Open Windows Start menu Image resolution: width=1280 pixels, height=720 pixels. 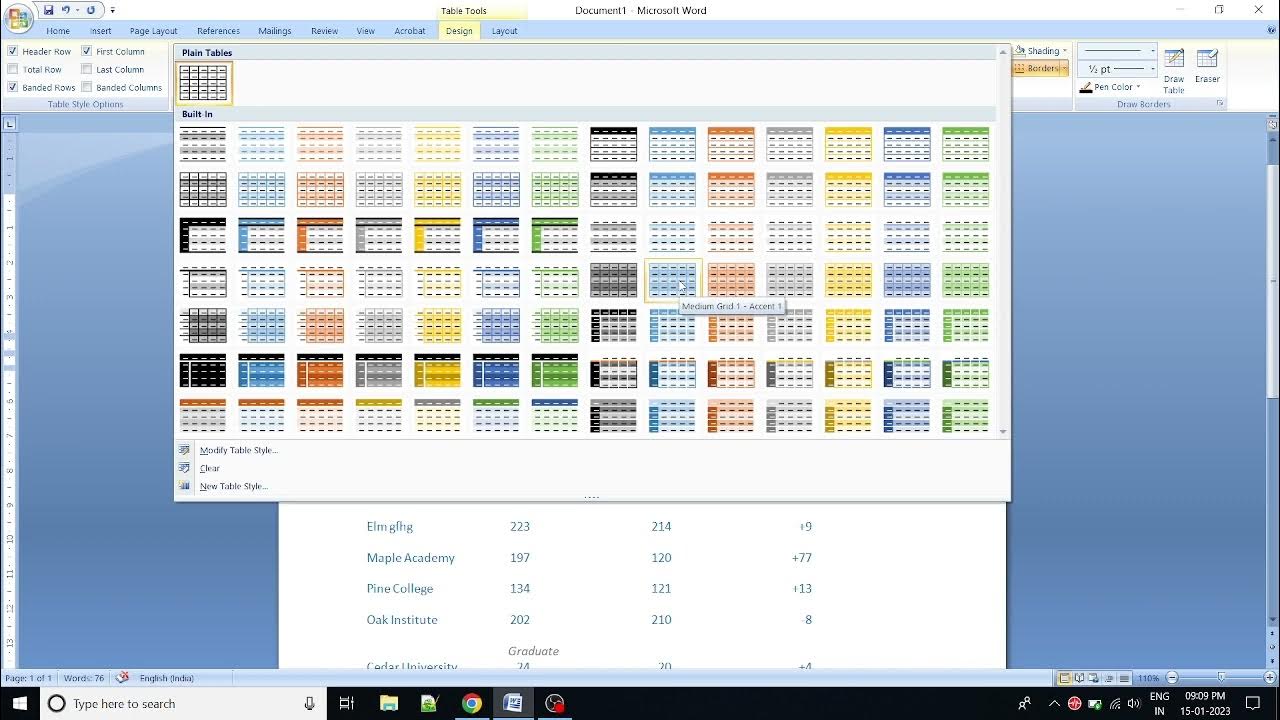click(20, 704)
